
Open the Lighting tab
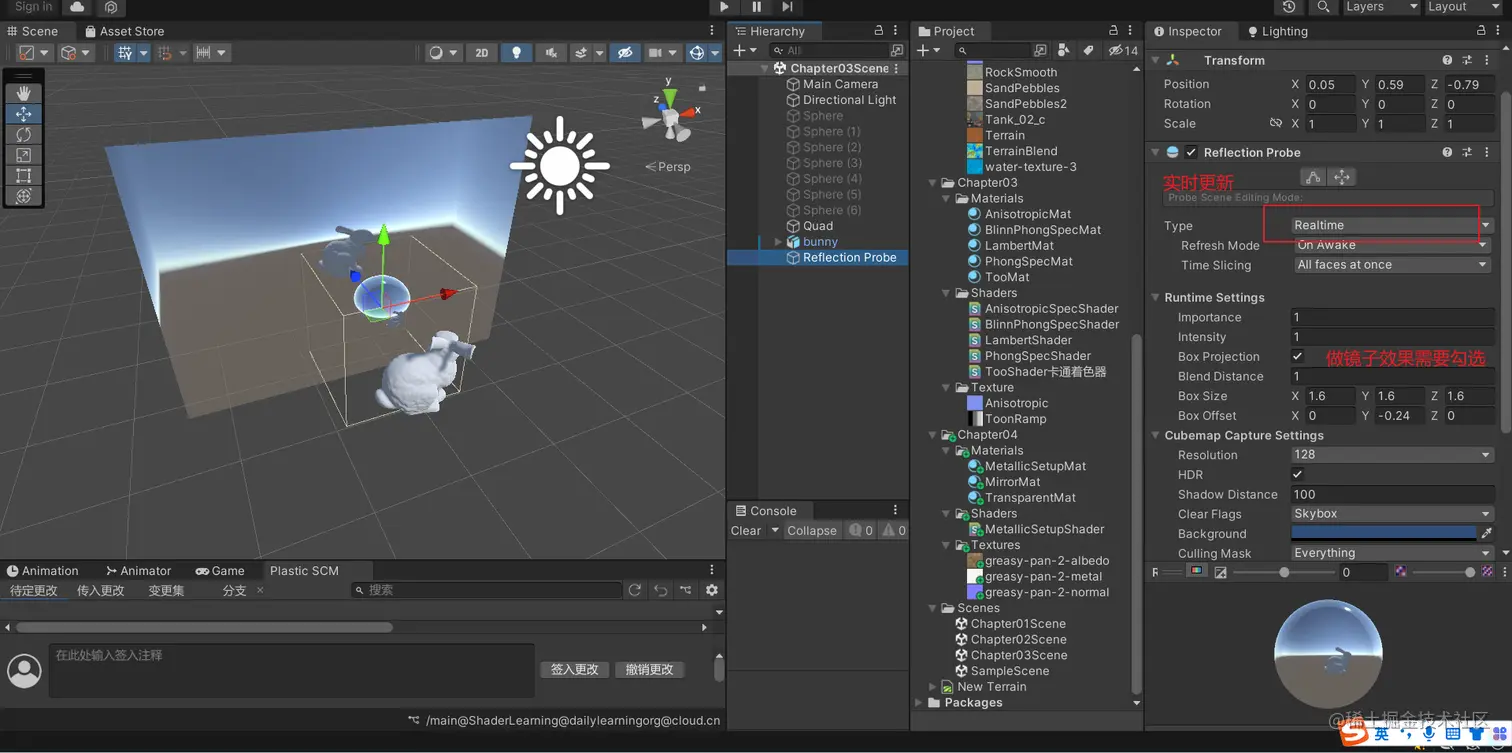tap(1277, 31)
